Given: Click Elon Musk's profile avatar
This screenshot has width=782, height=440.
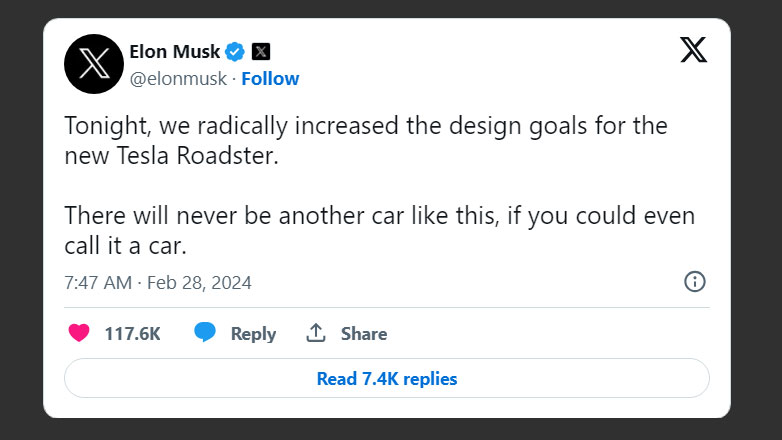Looking at the screenshot, I should tap(93, 64).
